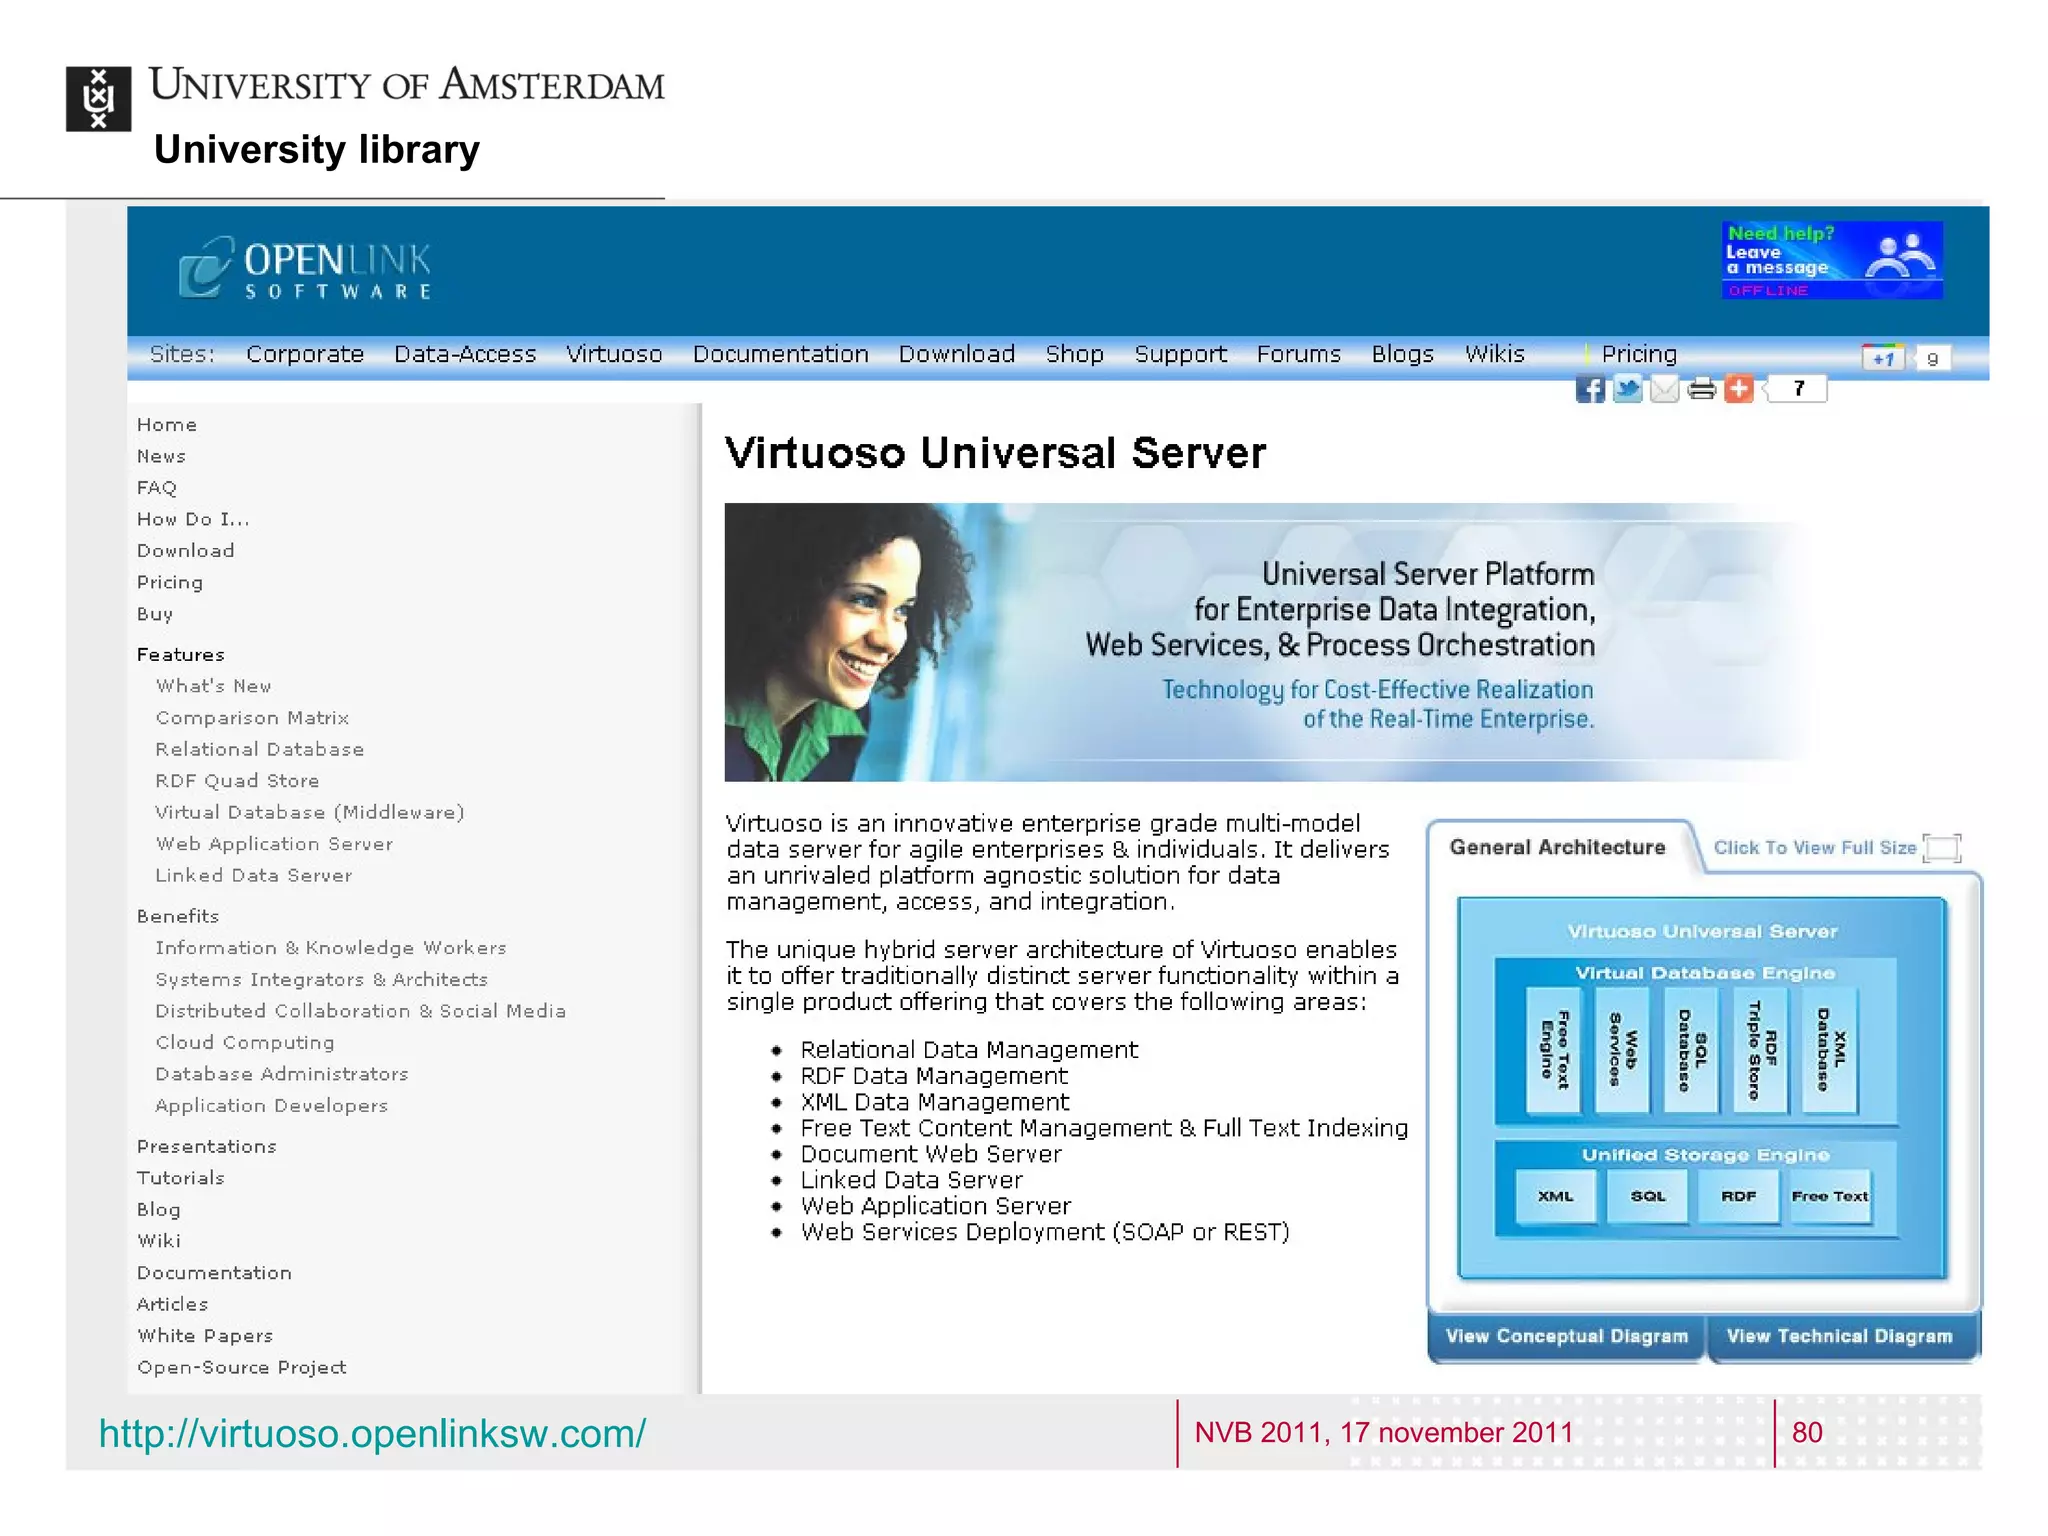Open Presentations in the sidebar
2048x1536 pixels.
[207, 1147]
